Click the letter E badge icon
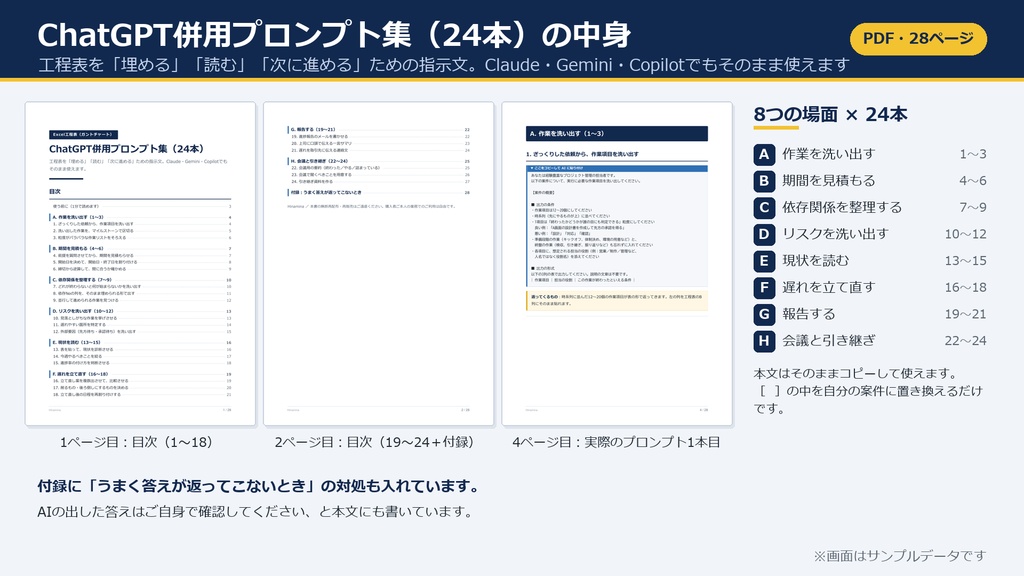The height and width of the screenshot is (576, 1024). [764, 261]
